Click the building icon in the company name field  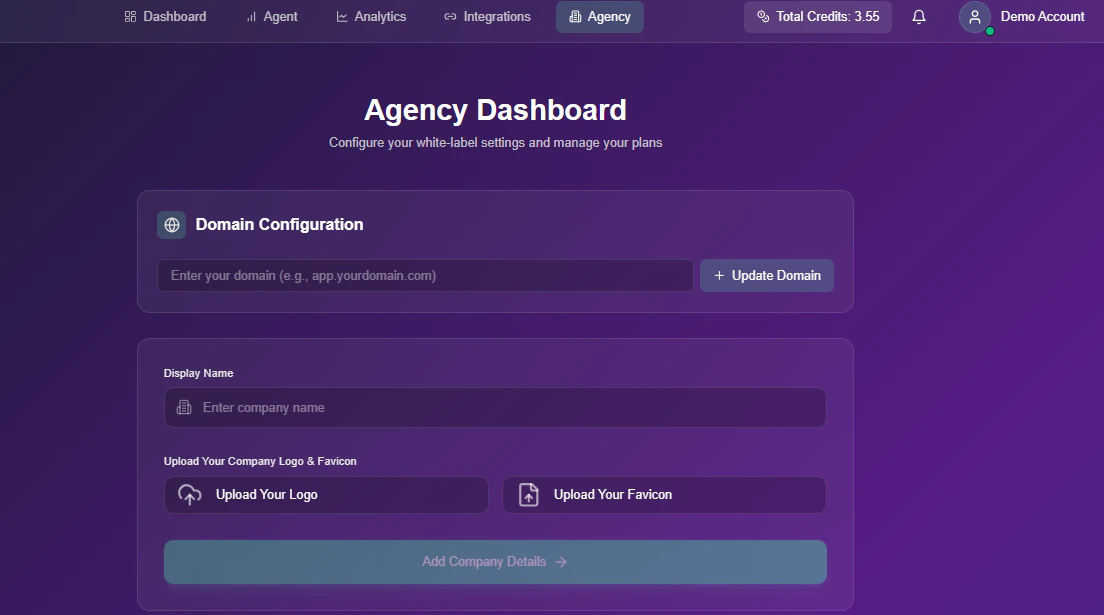182,407
